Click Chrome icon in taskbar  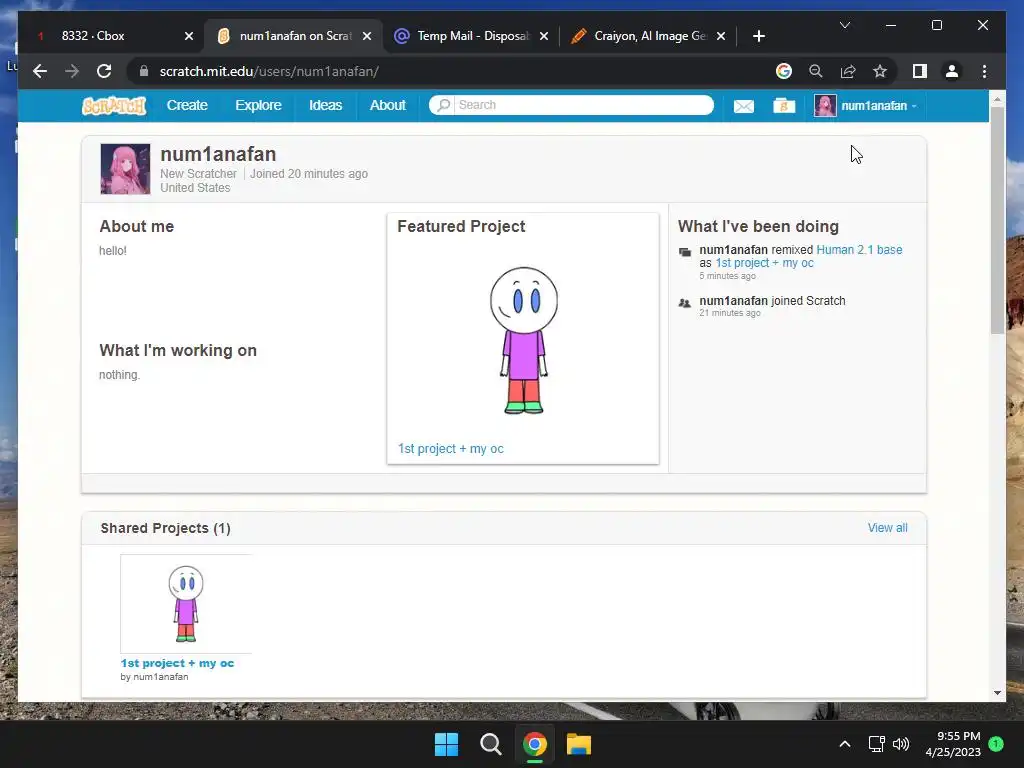point(534,744)
